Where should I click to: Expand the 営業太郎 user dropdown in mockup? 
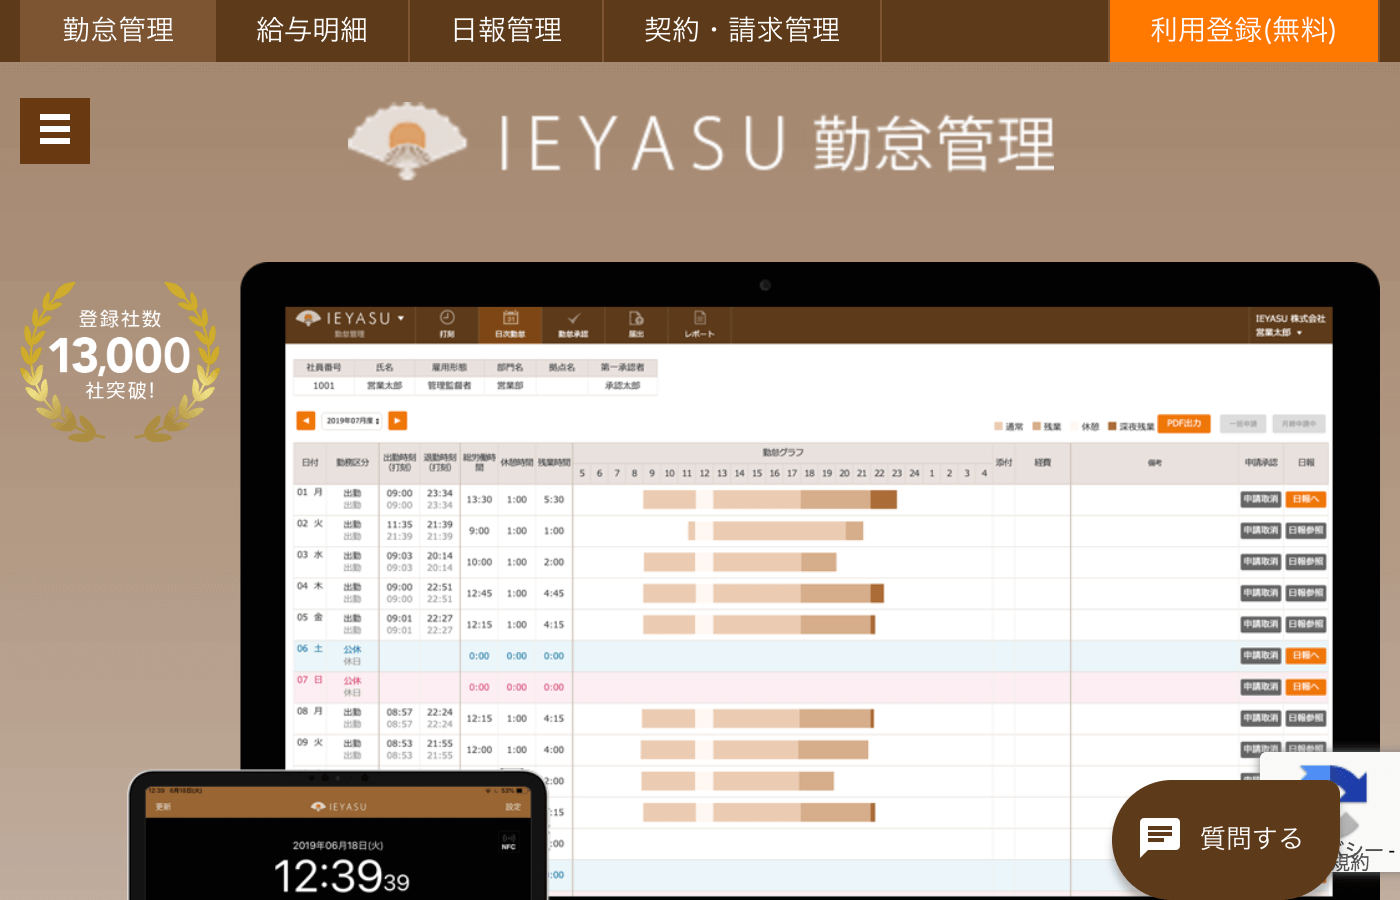tap(1279, 333)
